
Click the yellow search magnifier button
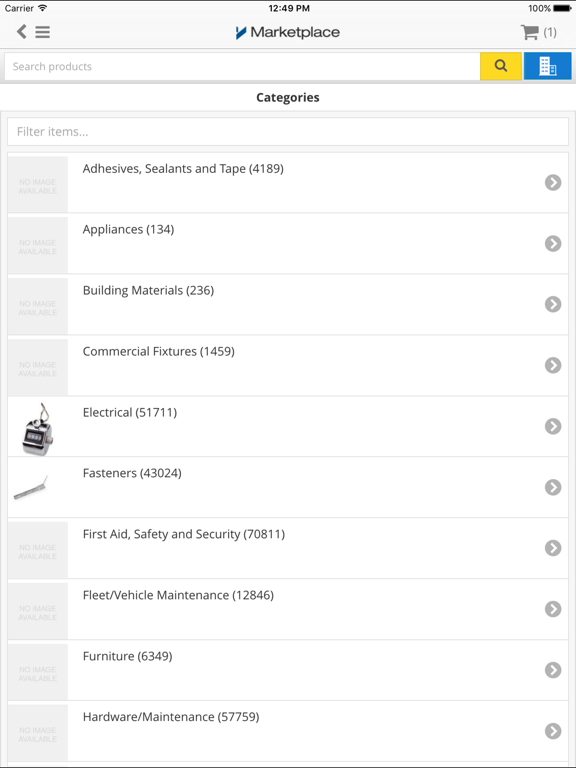tap(501, 66)
